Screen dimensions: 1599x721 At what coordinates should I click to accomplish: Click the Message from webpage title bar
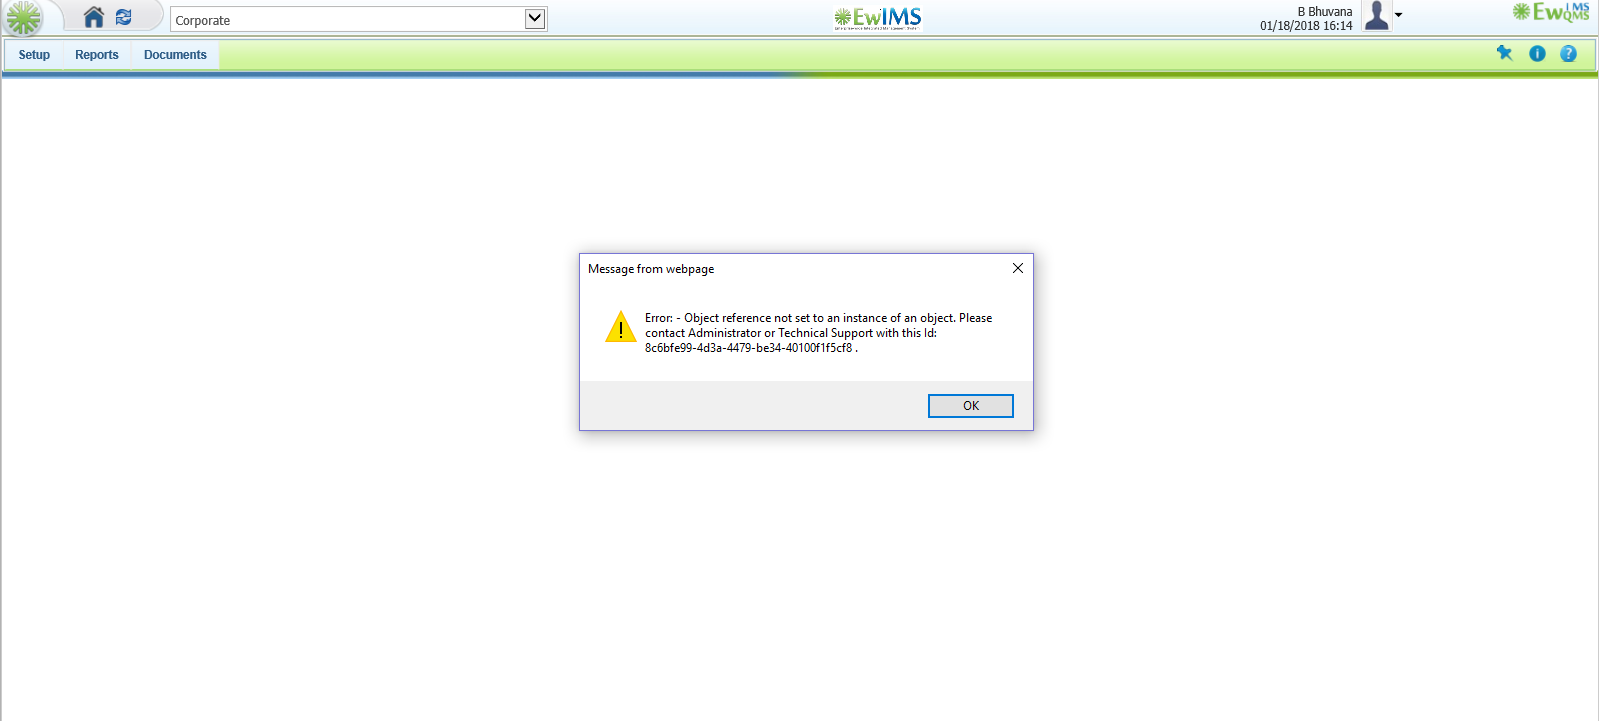click(795, 269)
